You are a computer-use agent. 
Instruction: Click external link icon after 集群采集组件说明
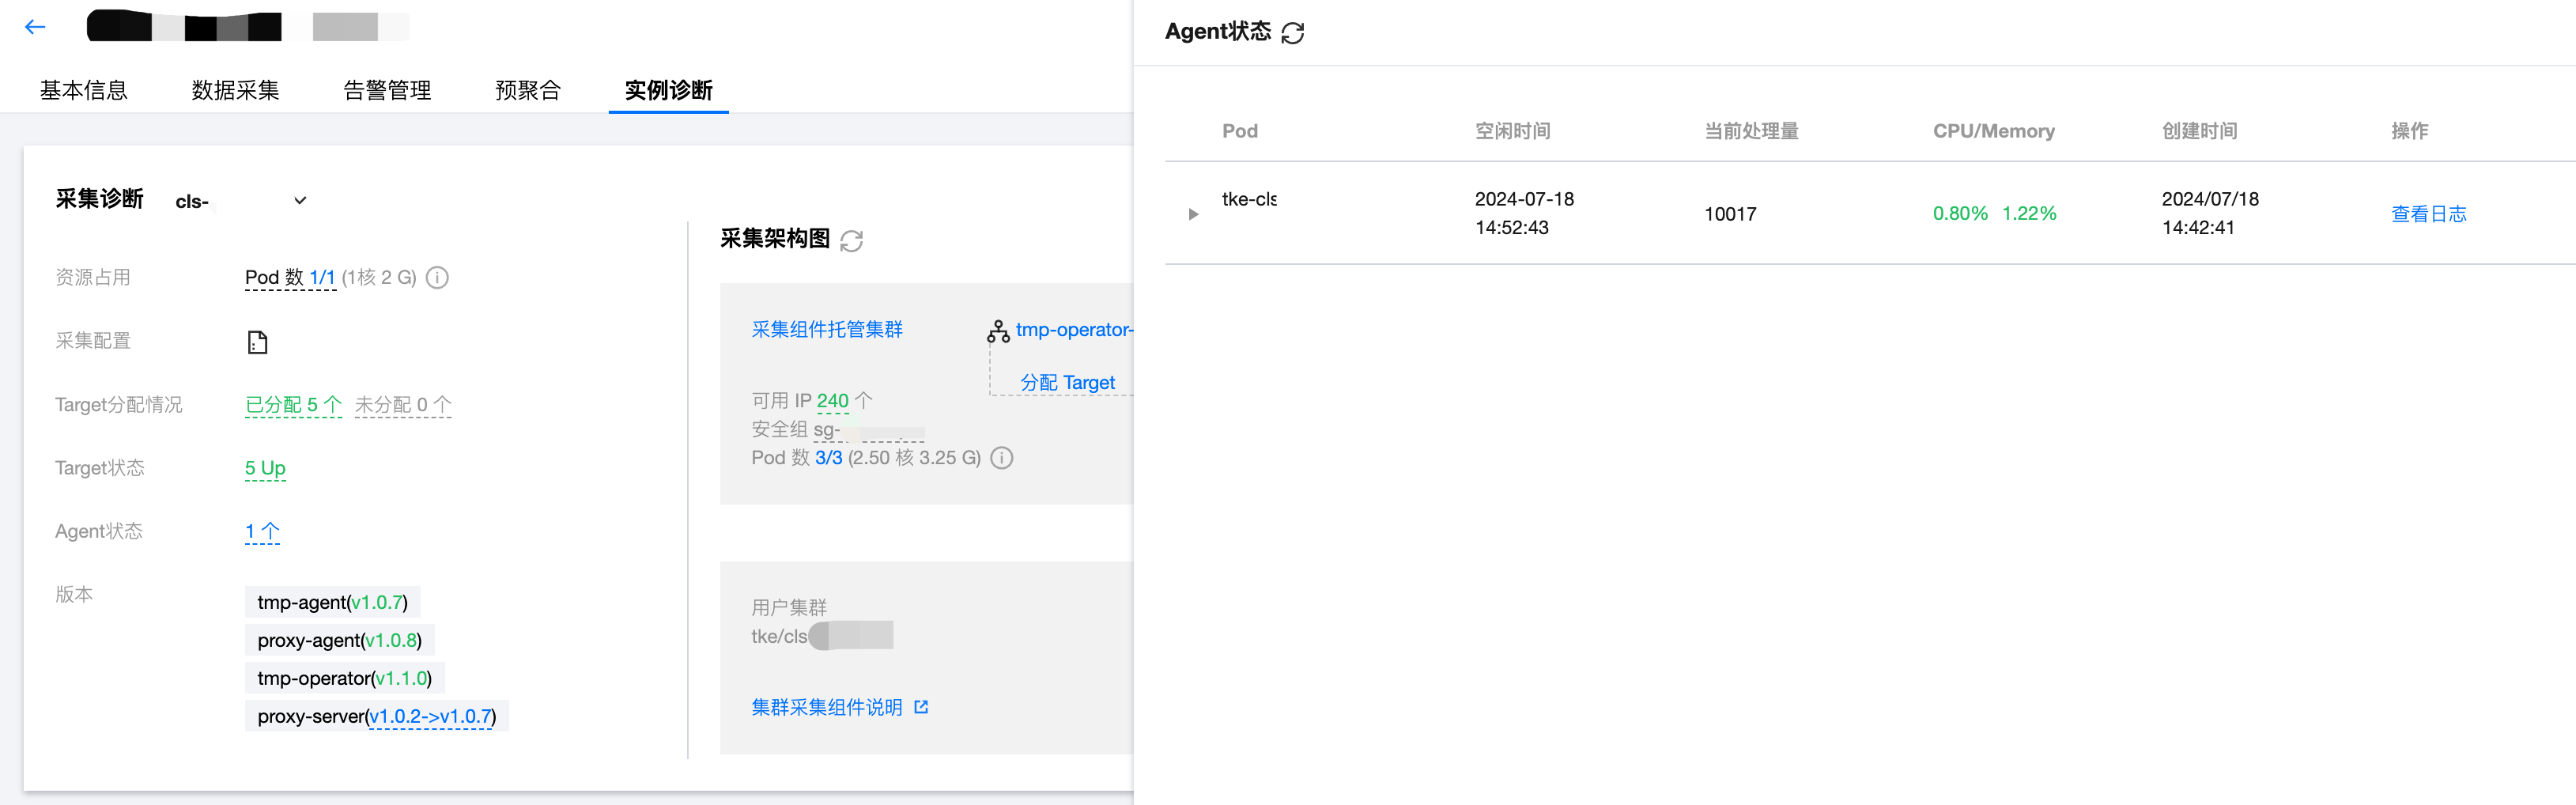(921, 707)
